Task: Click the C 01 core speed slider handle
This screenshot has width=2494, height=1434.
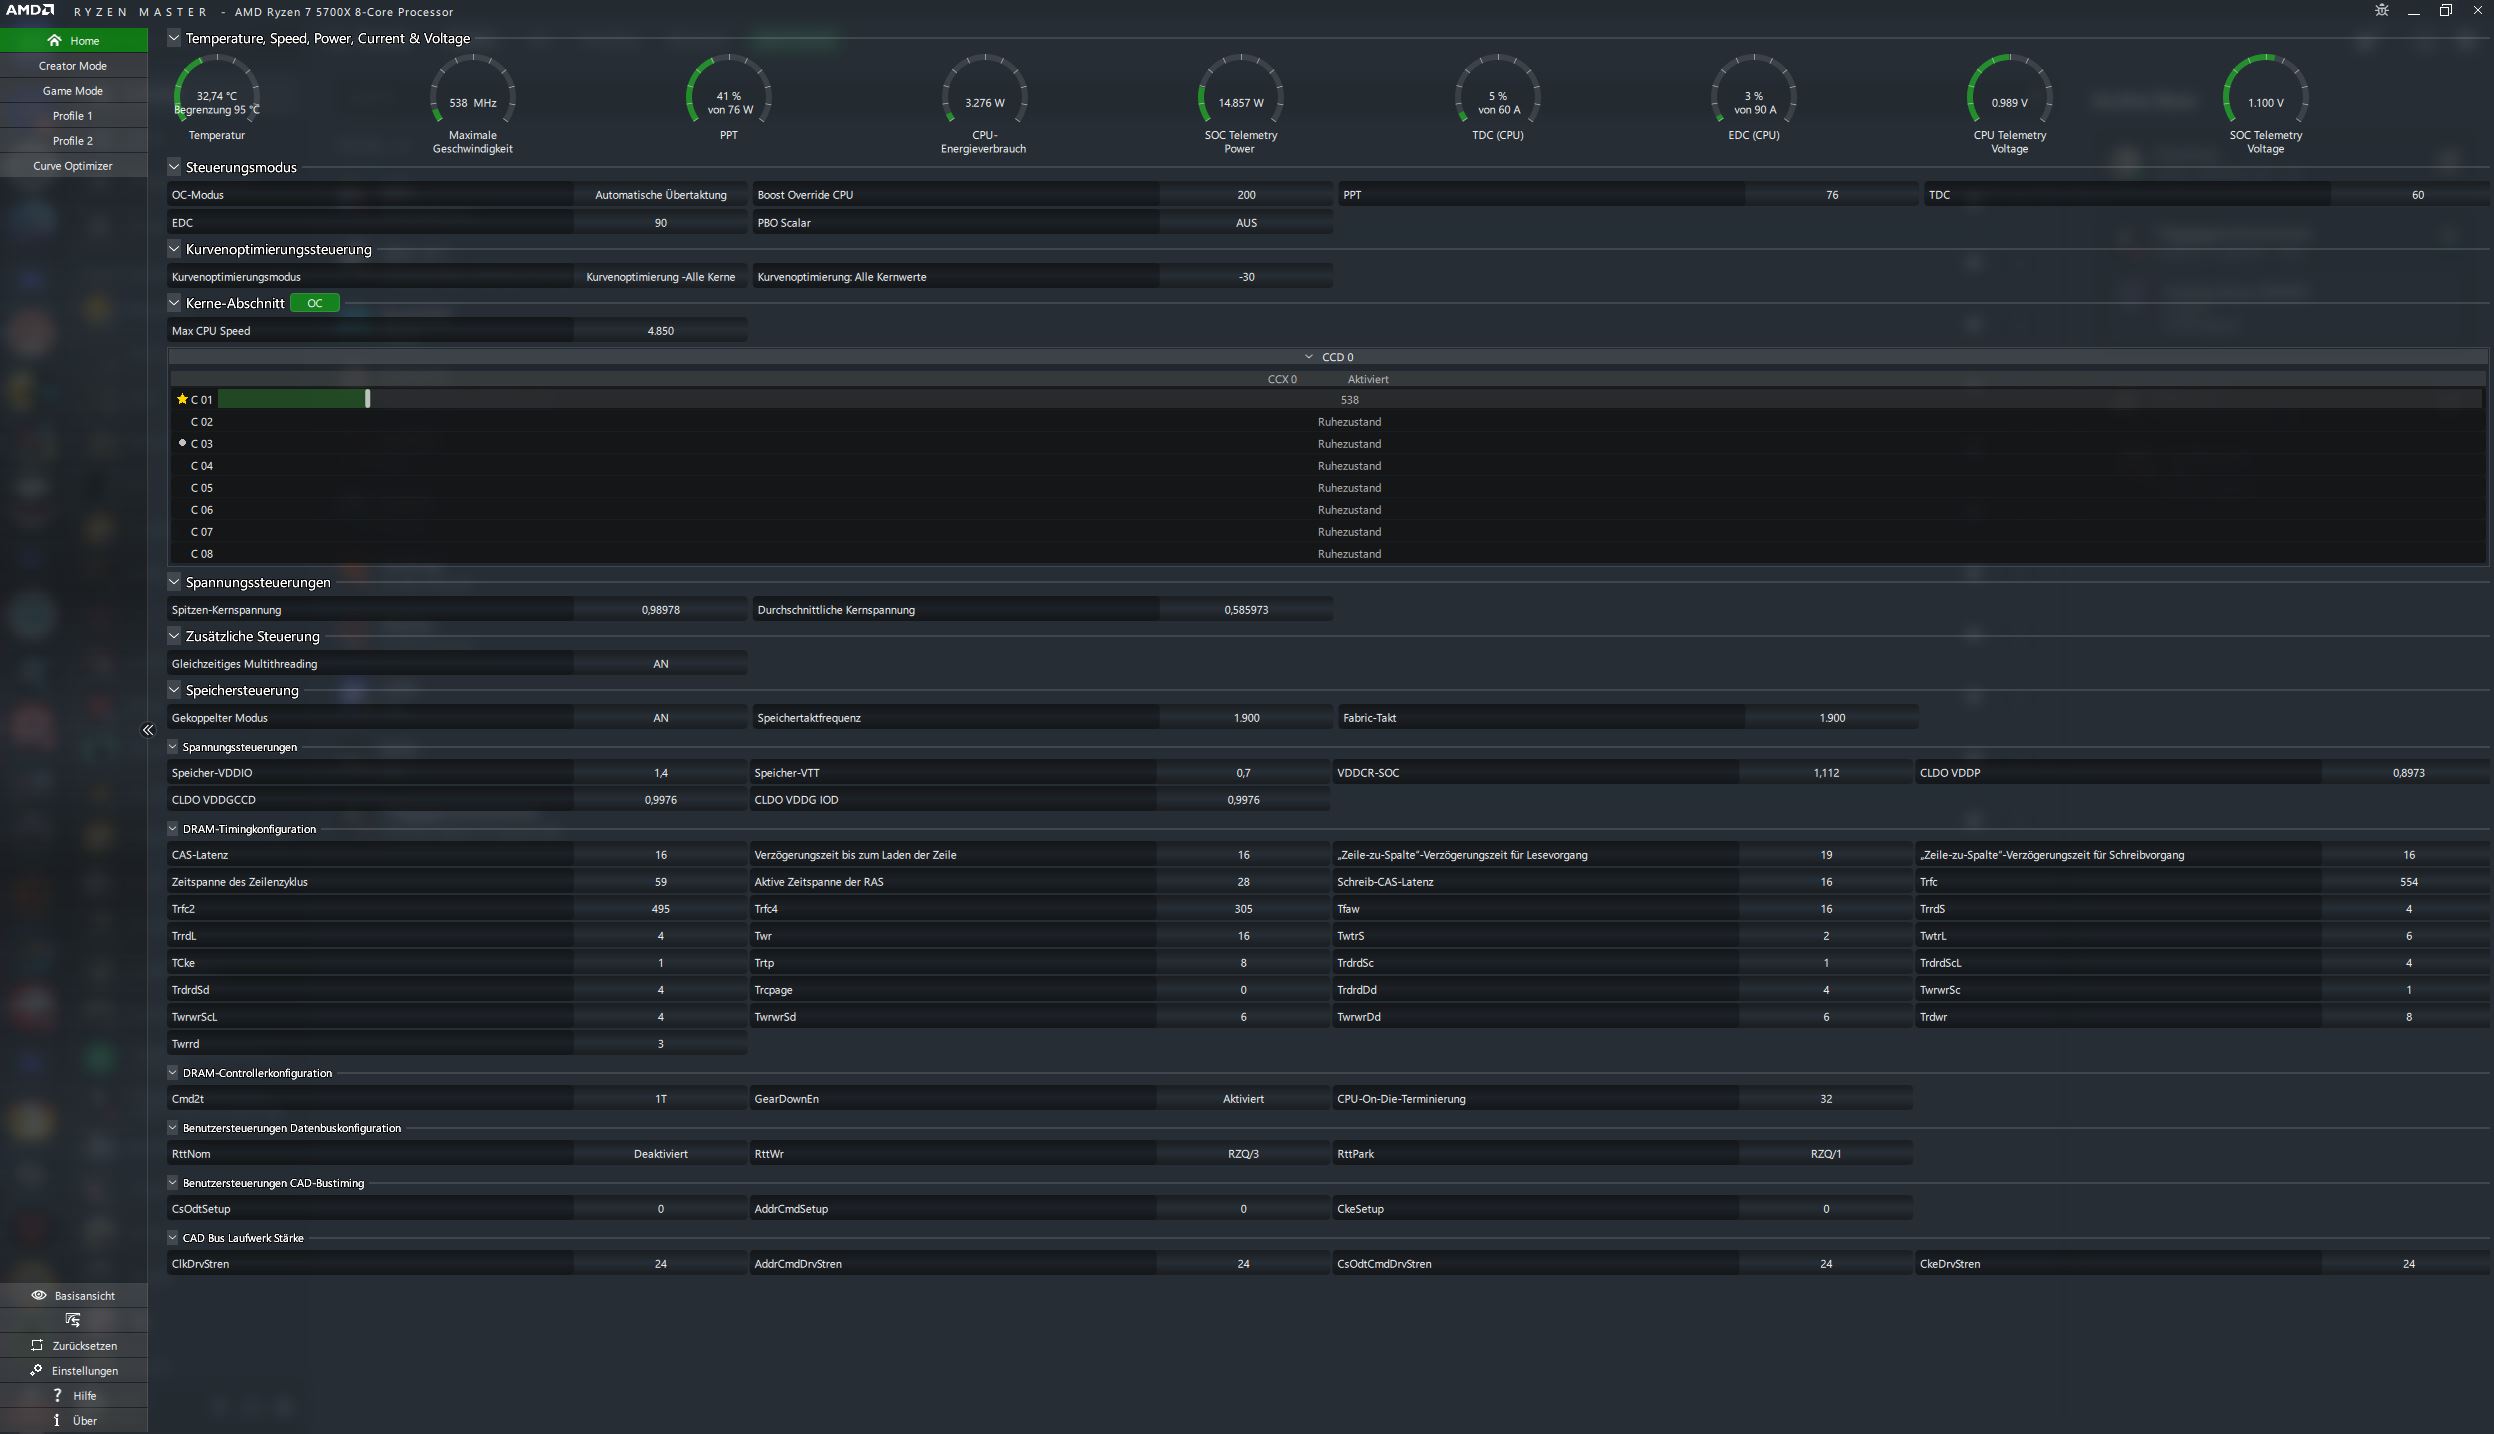Action: click(367, 399)
